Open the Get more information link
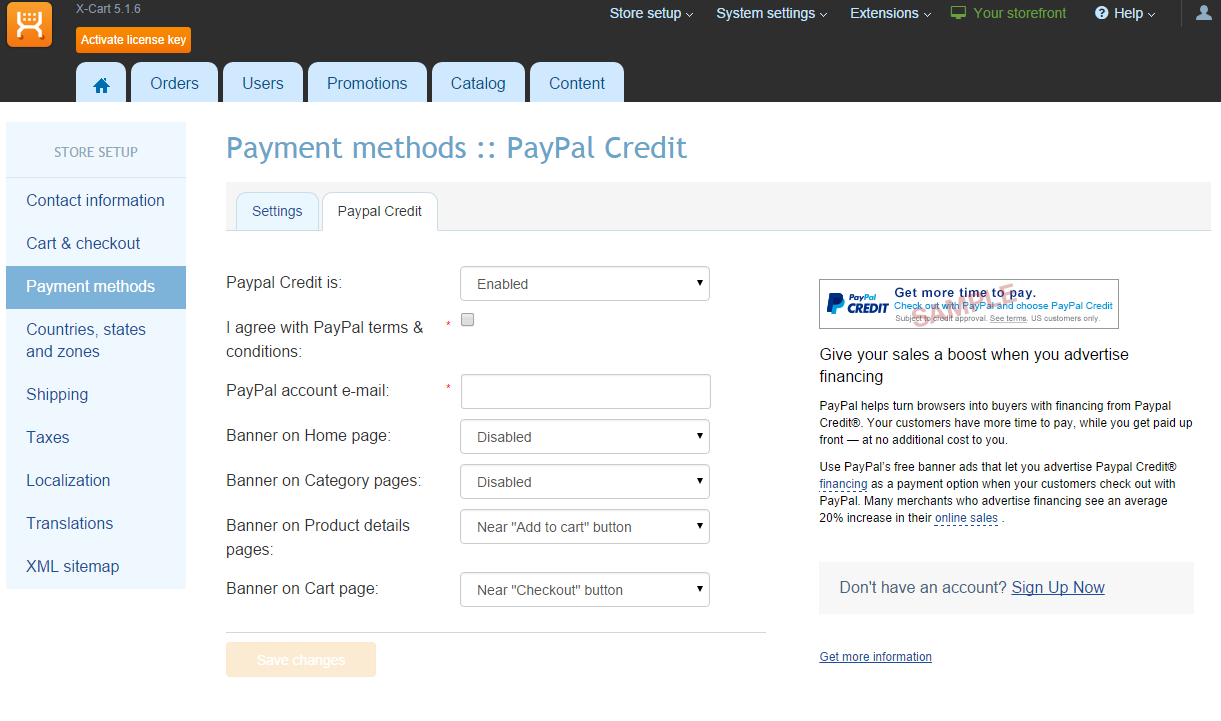Image resolution: width=1221 pixels, height=721 pixels. (875, 657)
